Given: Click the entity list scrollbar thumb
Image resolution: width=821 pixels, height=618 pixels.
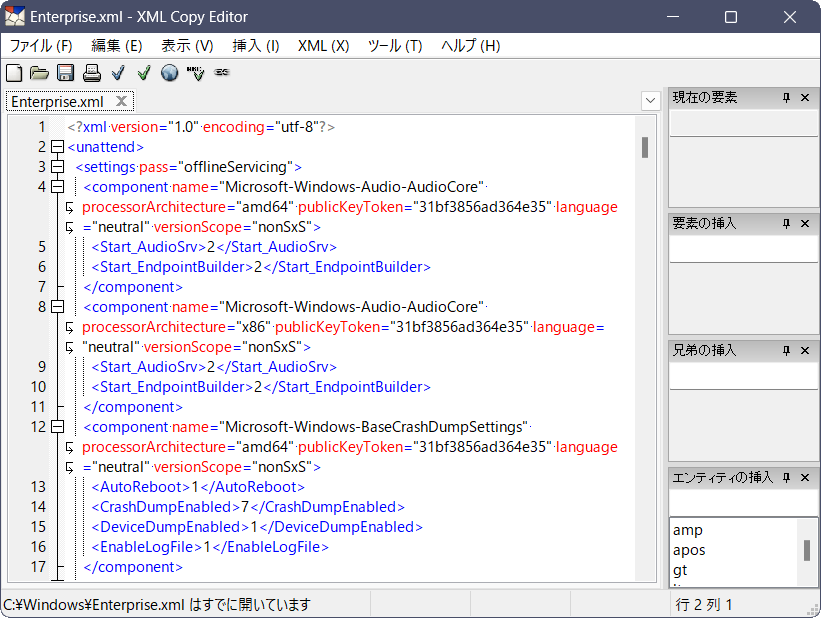Looking at the screenshot, I should tap(806, 550).
